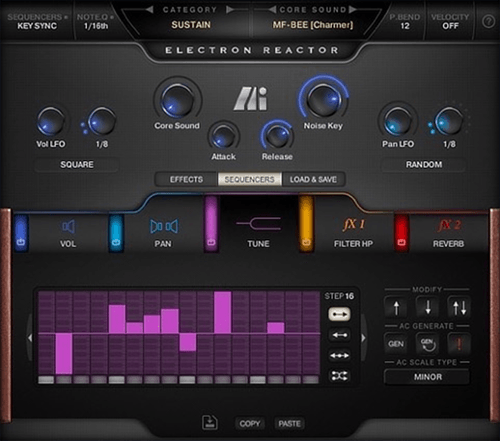Open the SQUARE LFO waveform selector
Image resolution: width=500 pixels, height=441 pixels.
(x=77, y=165)
